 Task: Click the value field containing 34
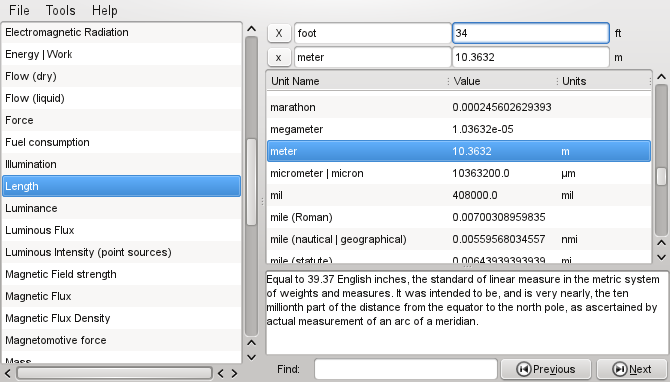(531, 33)
